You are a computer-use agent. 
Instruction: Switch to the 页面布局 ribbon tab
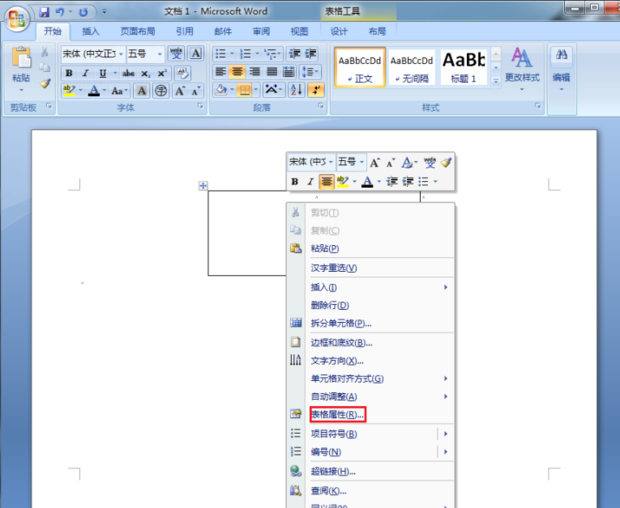(138, 31)
